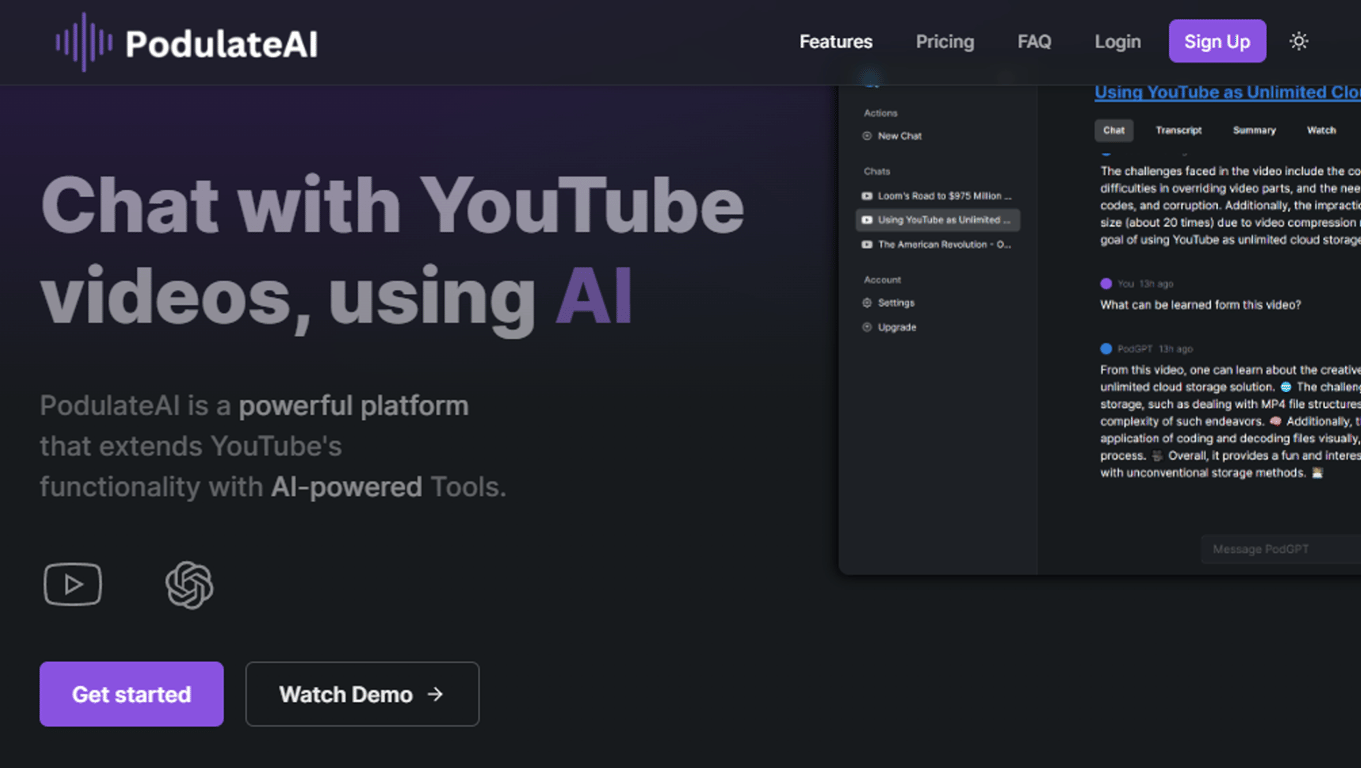Open the Pricing nav item
This screenshot has width=1361, height=768.
(945, 42)
